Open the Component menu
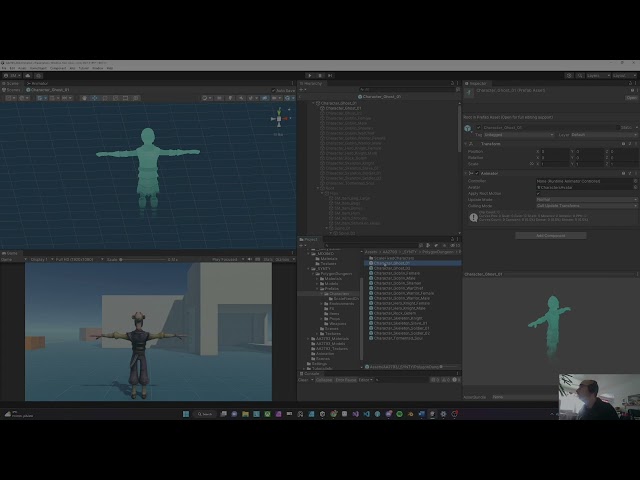The width and height of the screenshot is (640, 480). tap(58, 68)
